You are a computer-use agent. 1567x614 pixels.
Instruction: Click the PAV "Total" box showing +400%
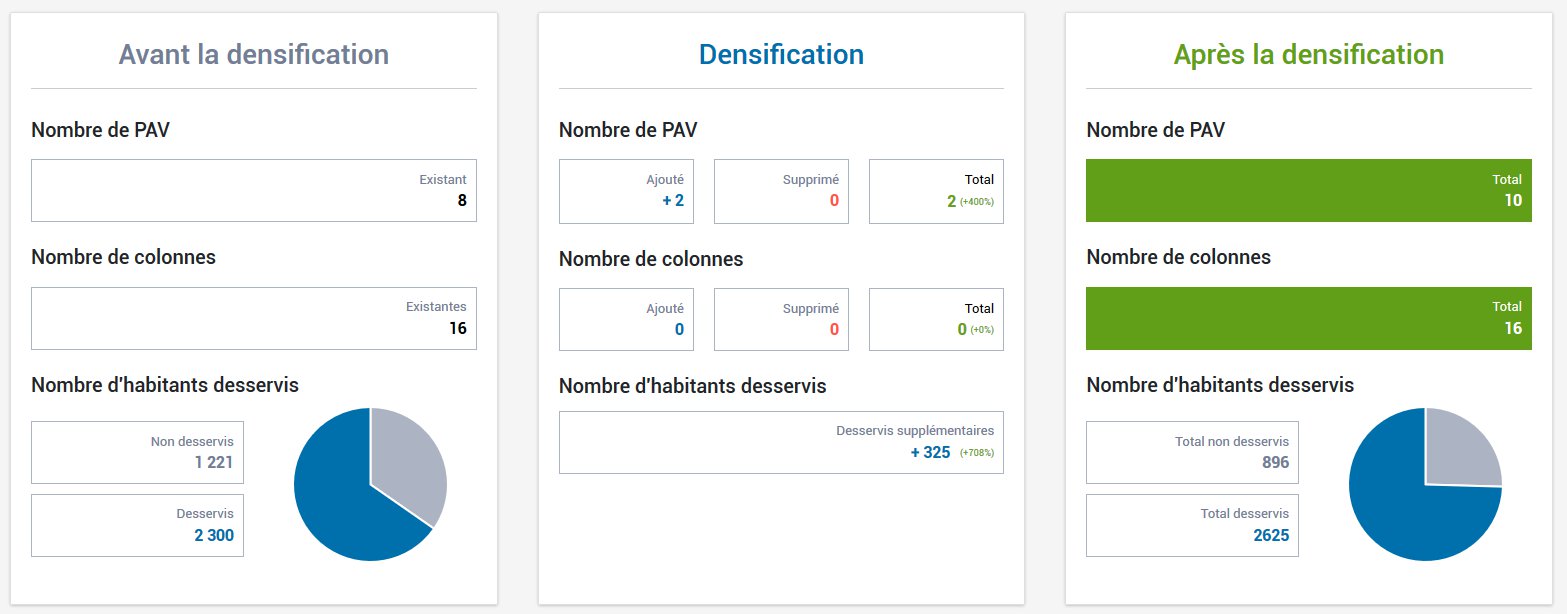(x=936, y=191)
